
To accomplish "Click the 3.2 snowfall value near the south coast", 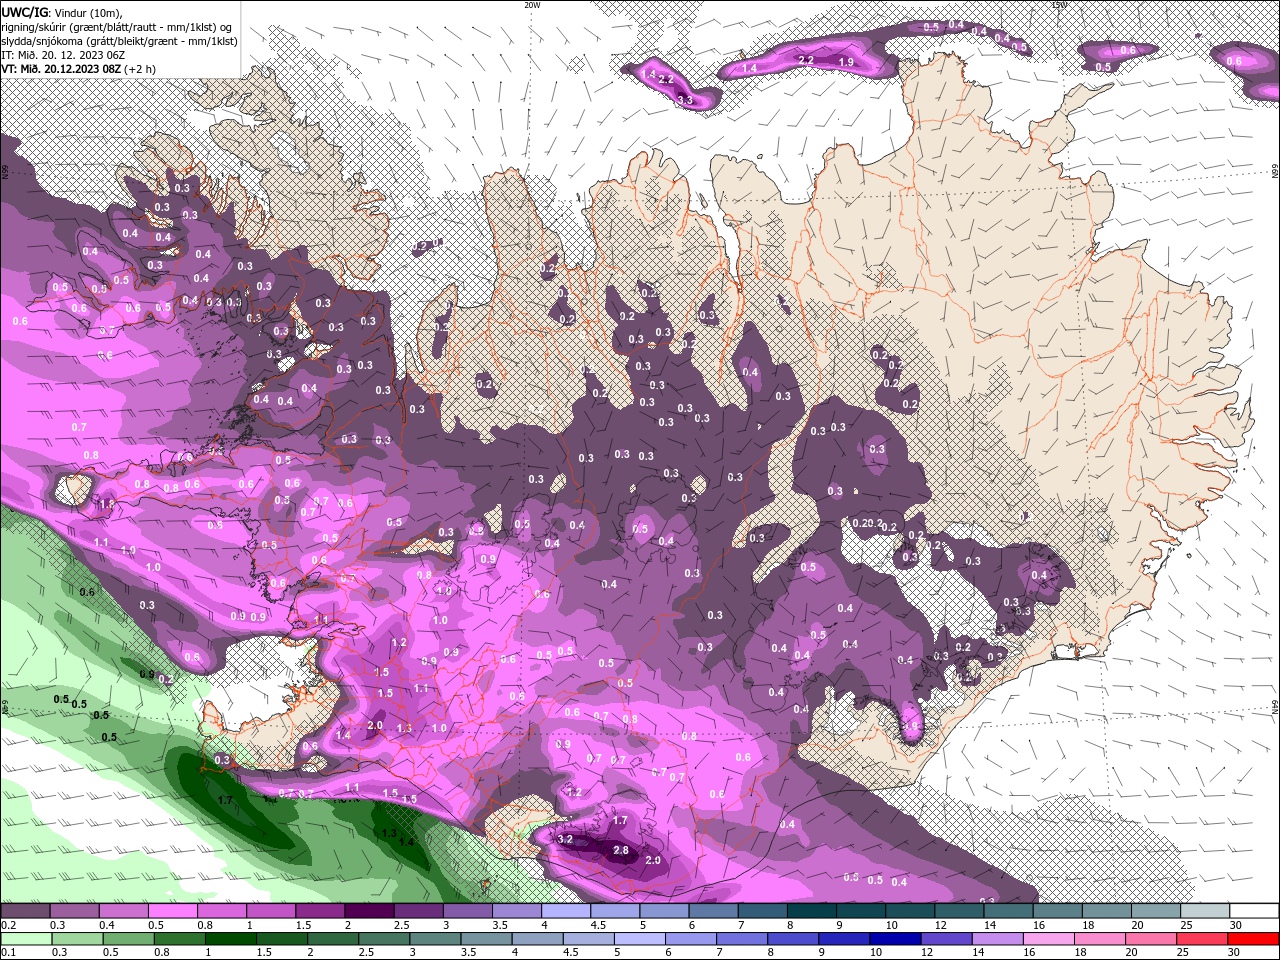I will pos(564,839).
